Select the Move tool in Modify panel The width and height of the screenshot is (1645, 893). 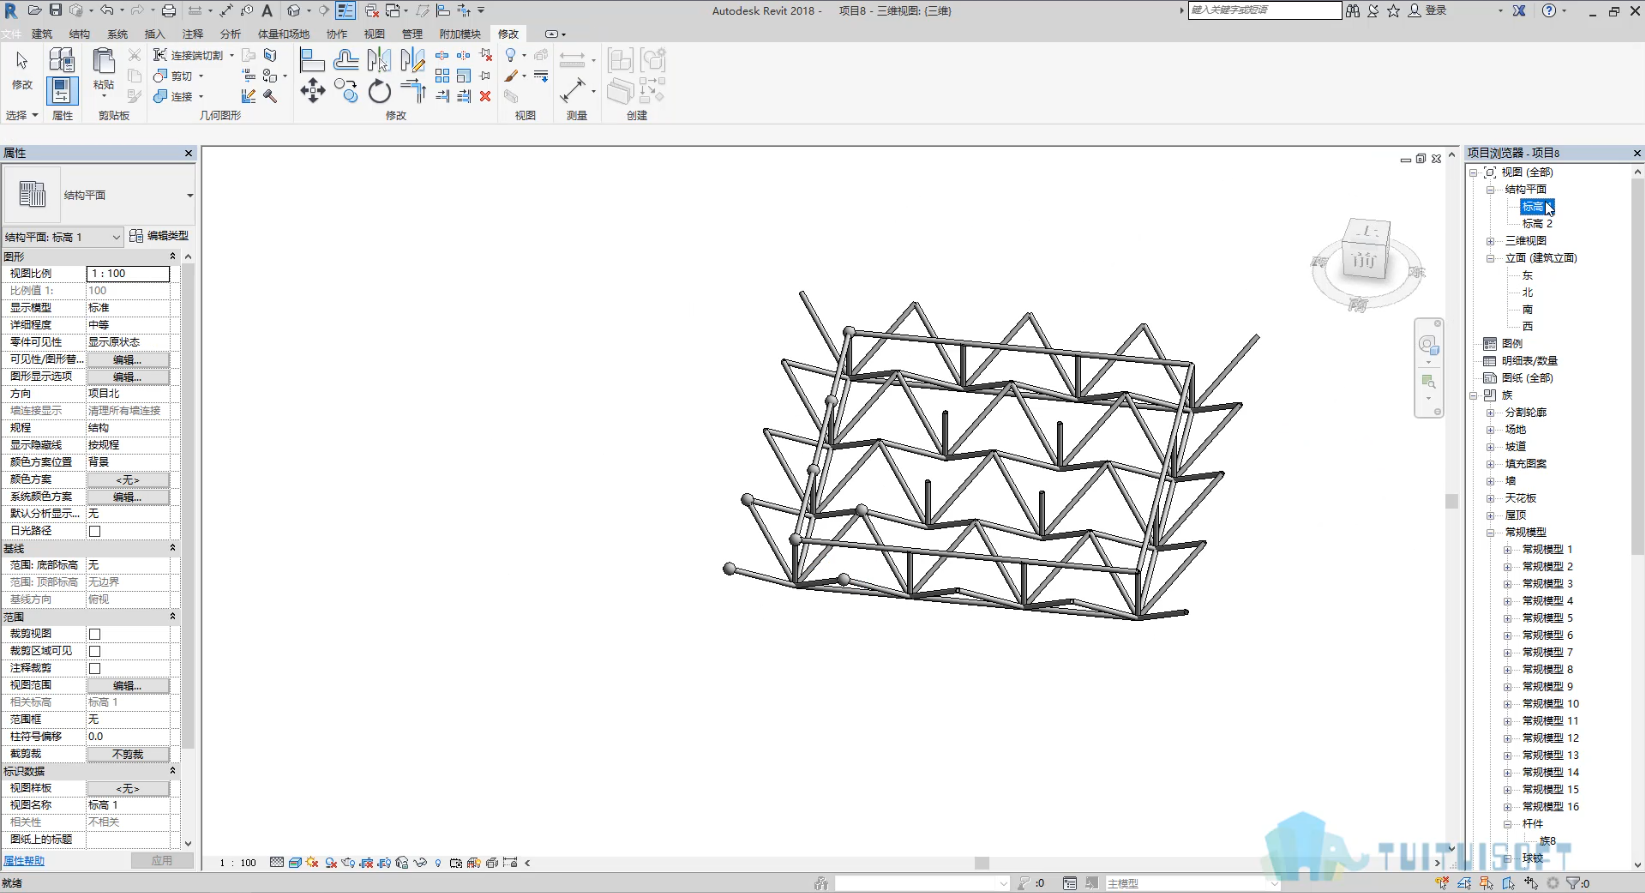click(x=312, y=91)
